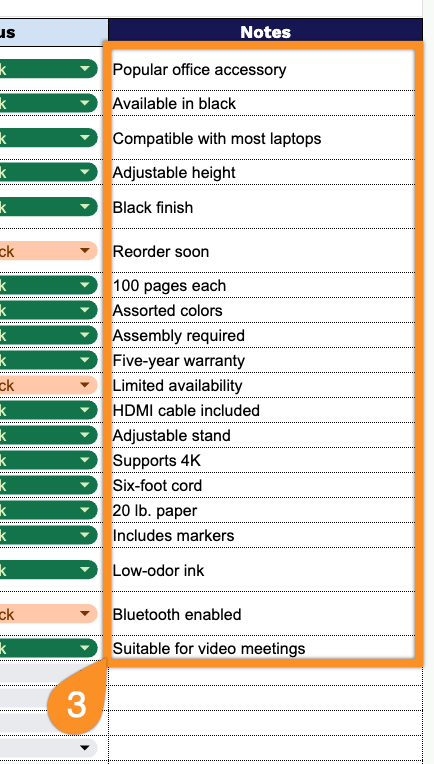Open the black dropdown arrow in empty row

pos(85,748)
